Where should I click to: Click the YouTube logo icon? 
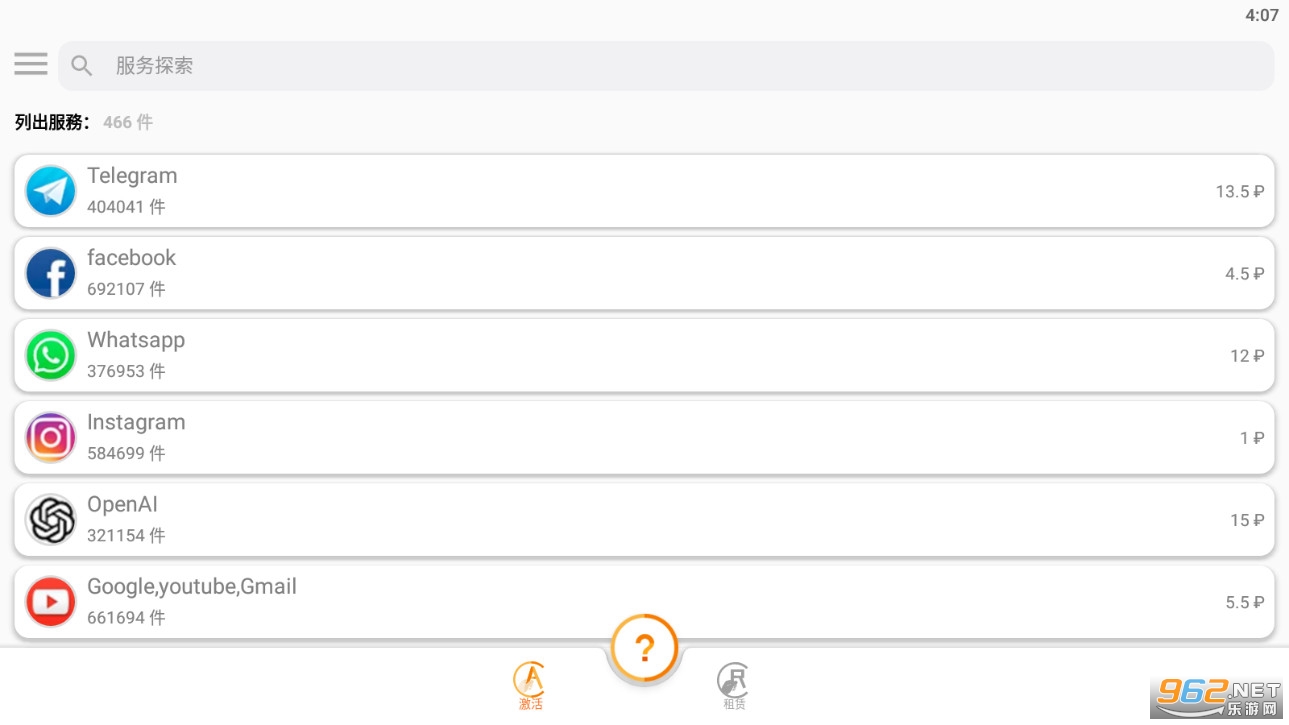point(51,602)
